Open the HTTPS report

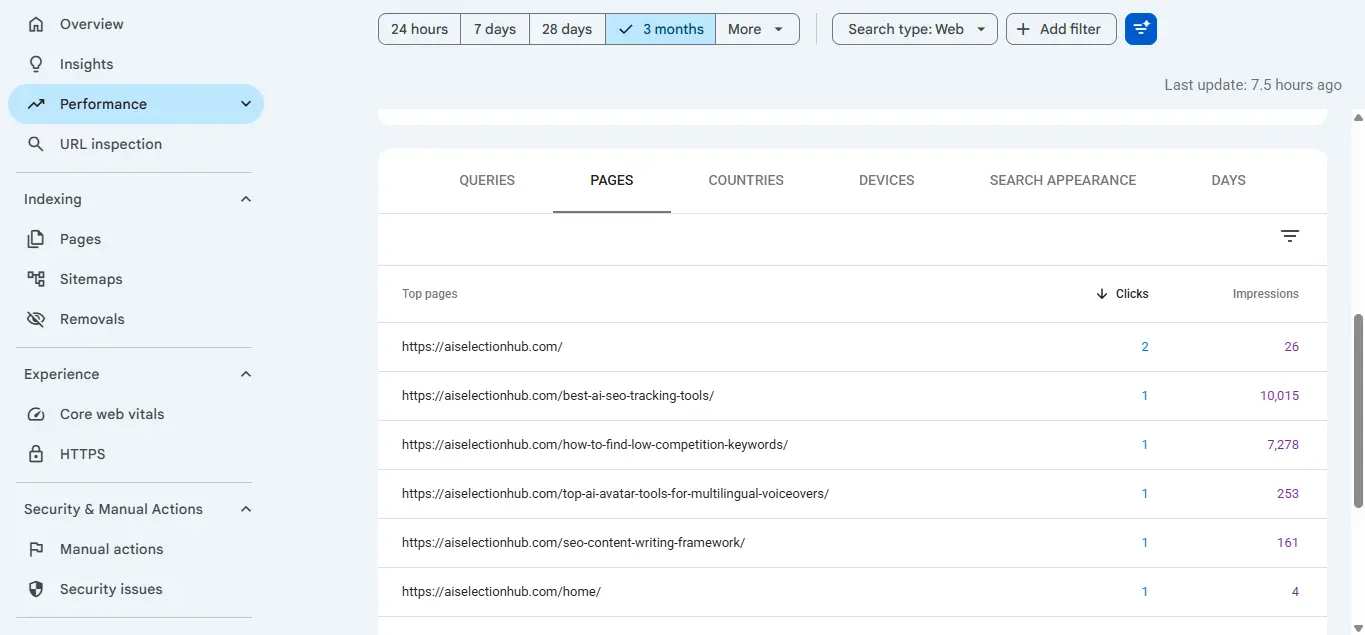pos(82,454)
